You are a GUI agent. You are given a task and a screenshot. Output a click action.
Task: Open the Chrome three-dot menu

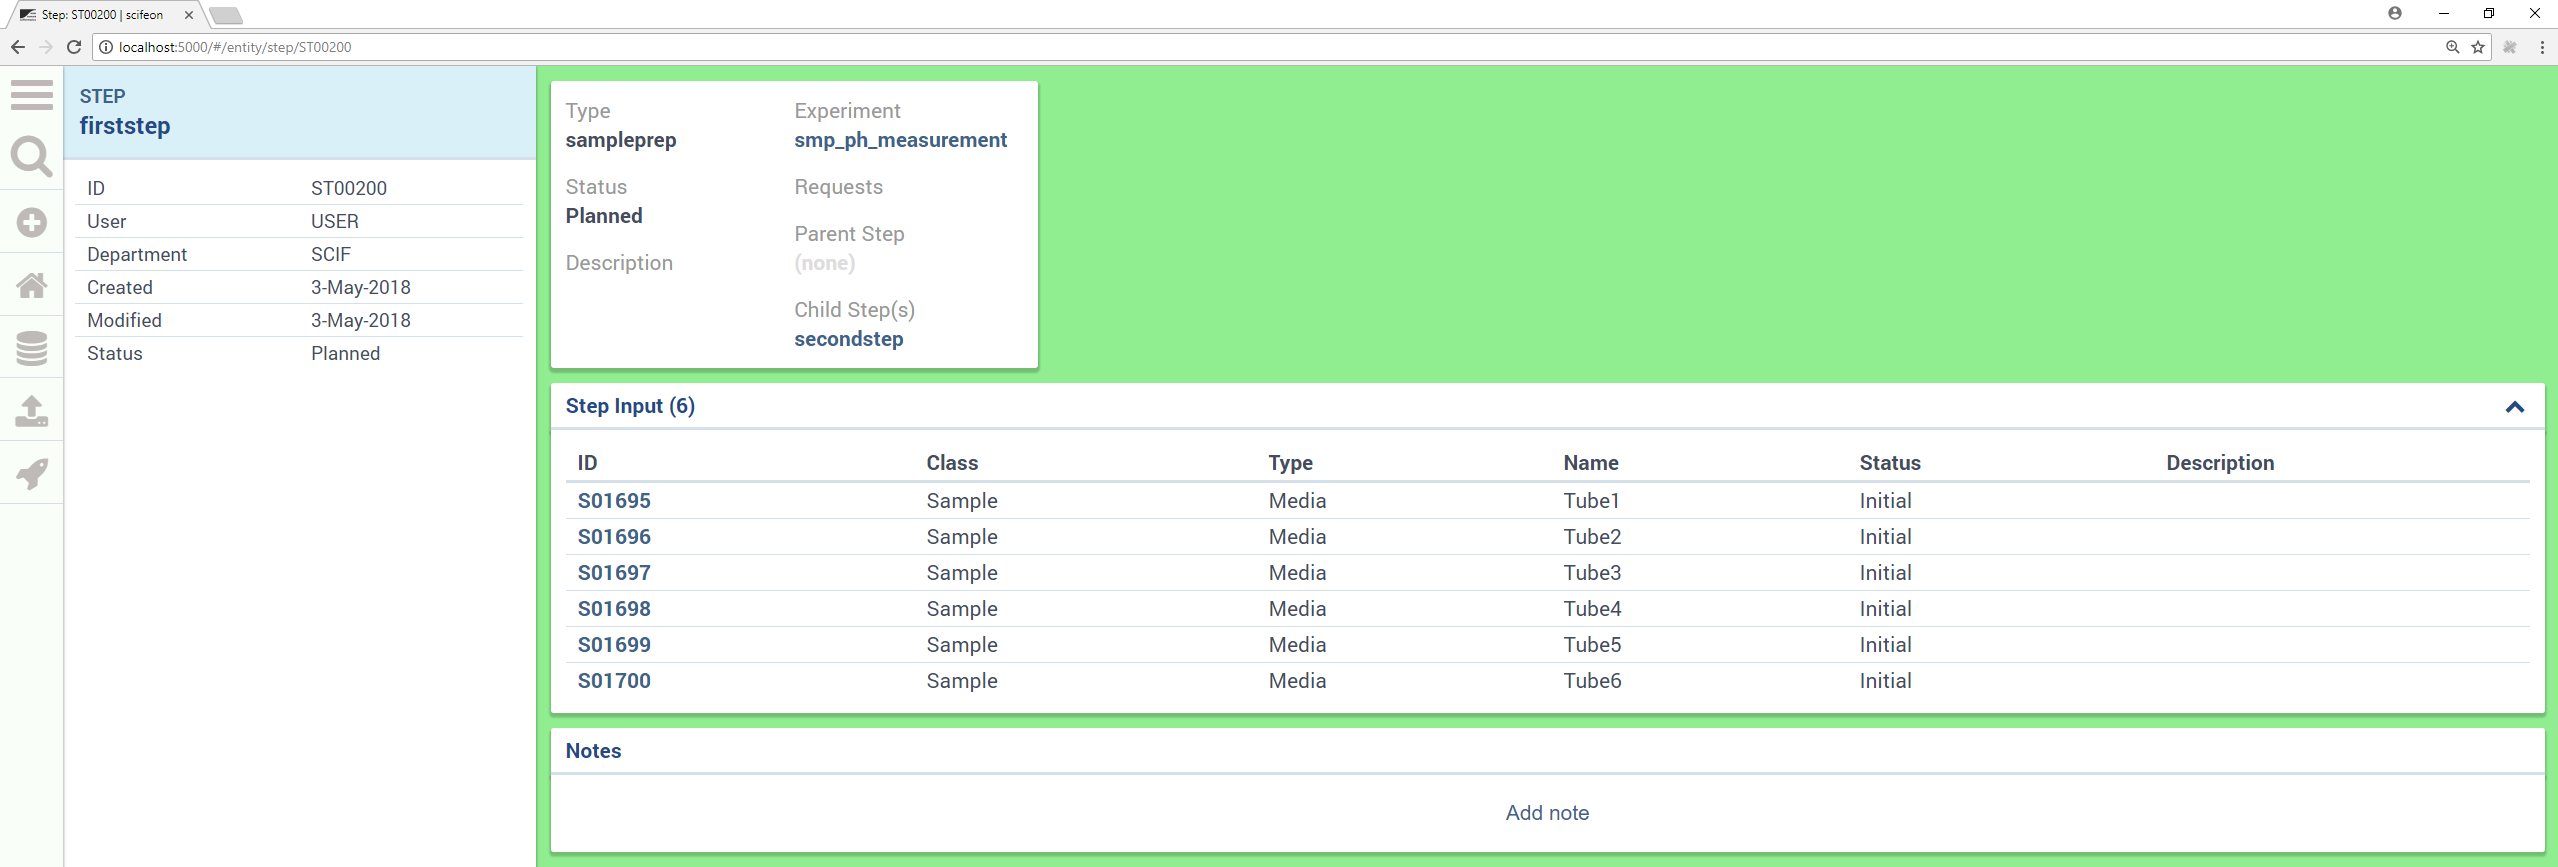2542,47
